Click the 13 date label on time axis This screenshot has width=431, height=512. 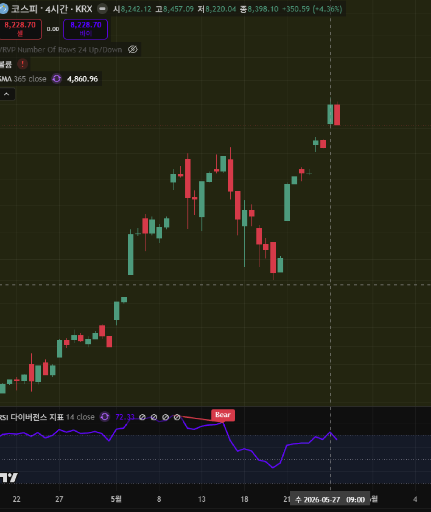201,499
